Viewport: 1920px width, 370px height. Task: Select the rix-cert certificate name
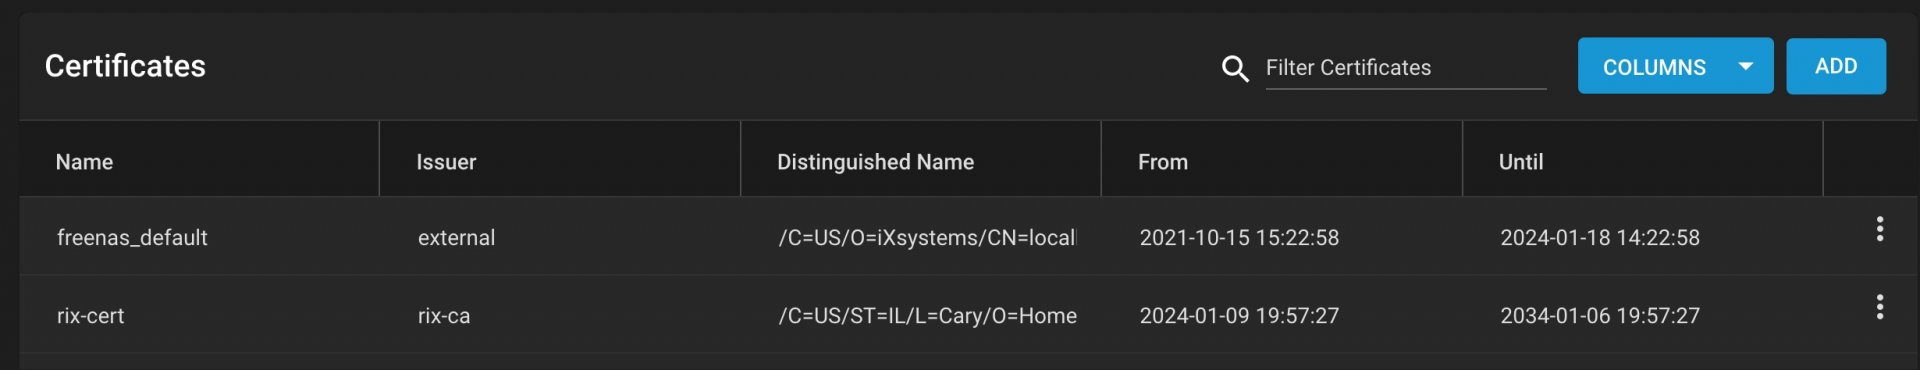click(x=90, y=316)
